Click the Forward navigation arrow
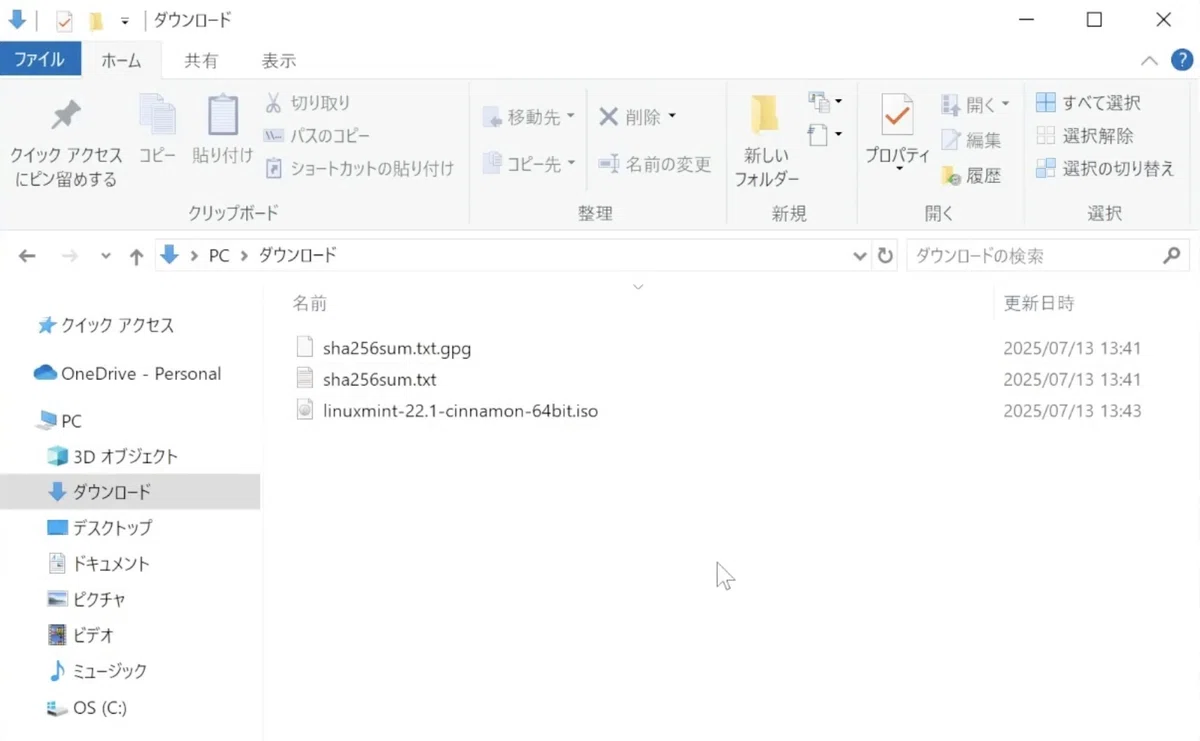 (x=69, y=256)
